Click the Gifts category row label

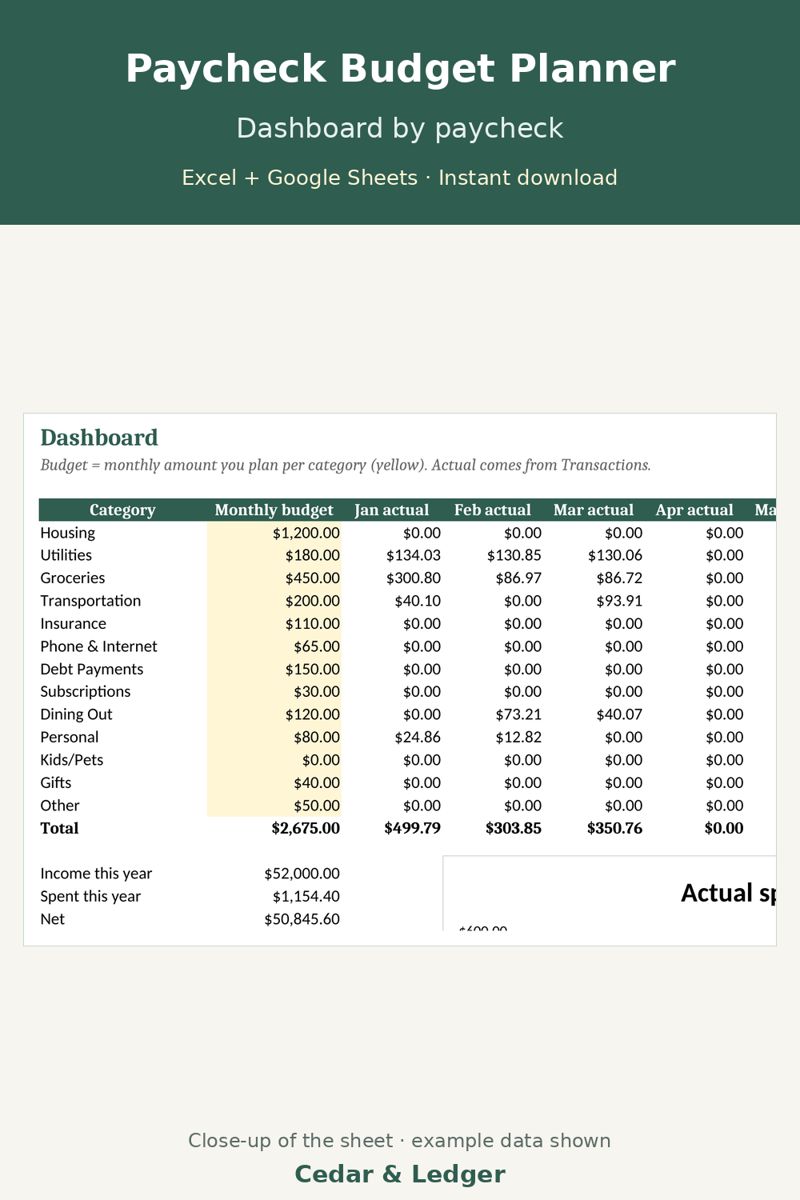click(x=56, y=783)
